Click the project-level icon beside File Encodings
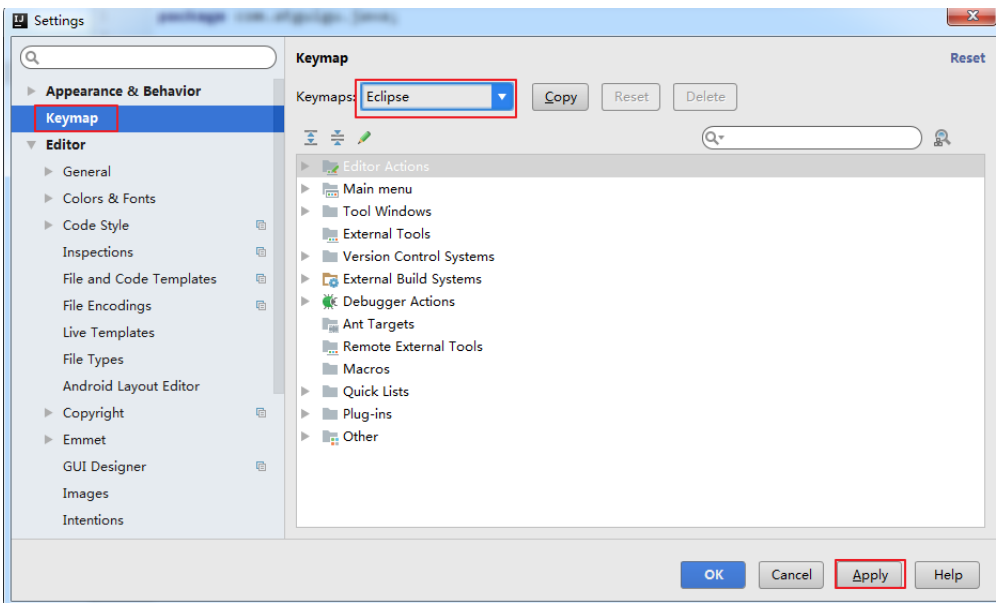Image resolution: width=1000 pixels, height=603 pixels. click(261, 305)
